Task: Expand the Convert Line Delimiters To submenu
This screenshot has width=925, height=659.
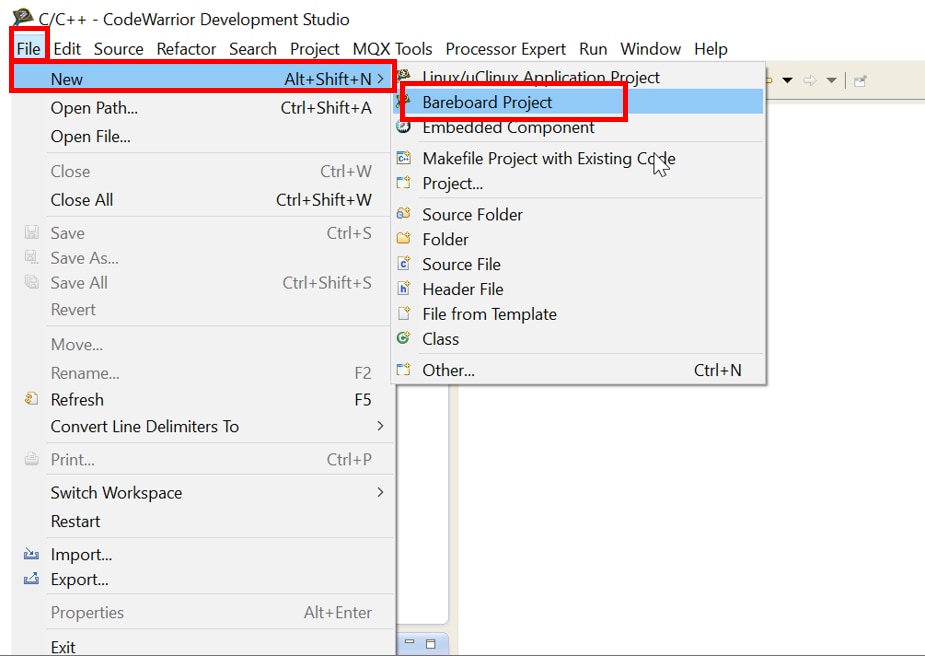Action: 380,427
